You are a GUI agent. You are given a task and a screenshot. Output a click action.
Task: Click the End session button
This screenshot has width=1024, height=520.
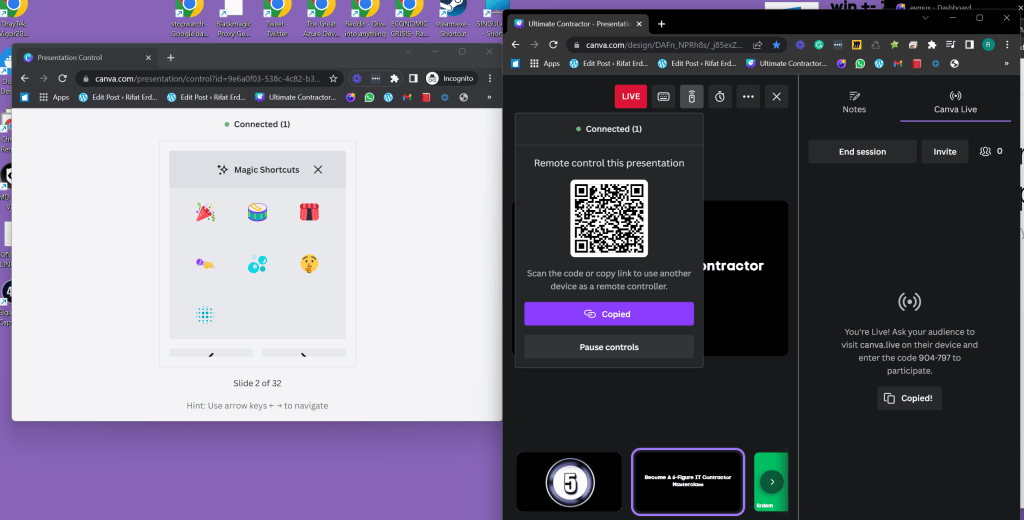pyautogui.click(x=862, y=152)
